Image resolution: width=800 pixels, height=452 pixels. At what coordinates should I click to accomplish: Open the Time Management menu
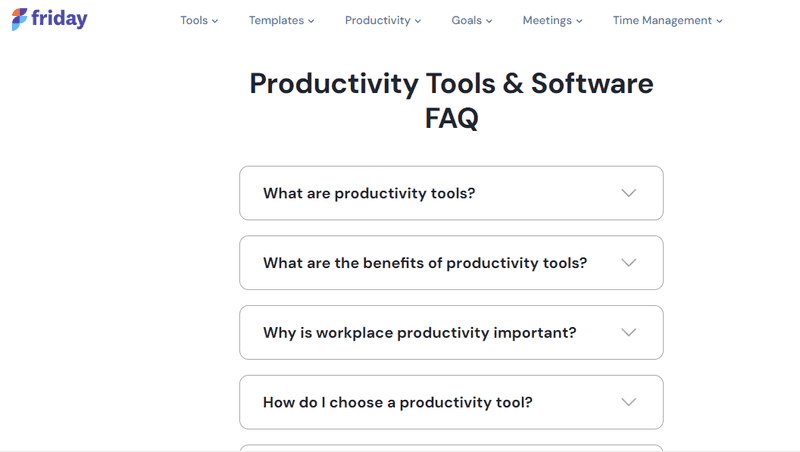[x=668, y=20]
